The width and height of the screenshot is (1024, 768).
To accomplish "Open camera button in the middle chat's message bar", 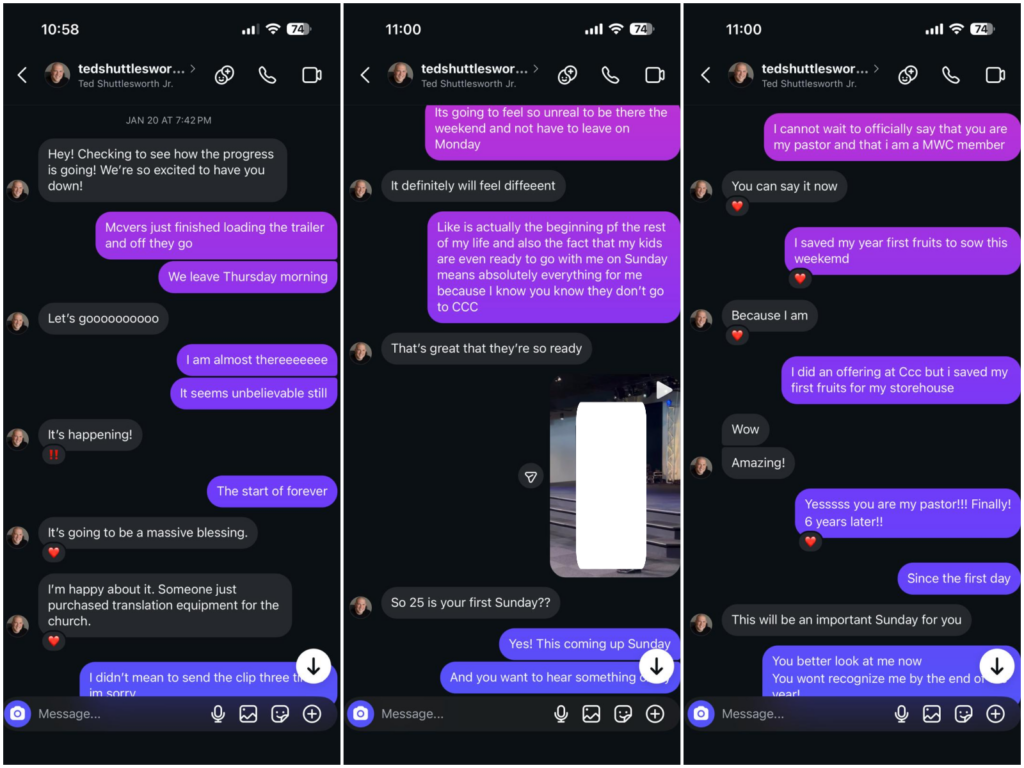I will tap(360, 714).
